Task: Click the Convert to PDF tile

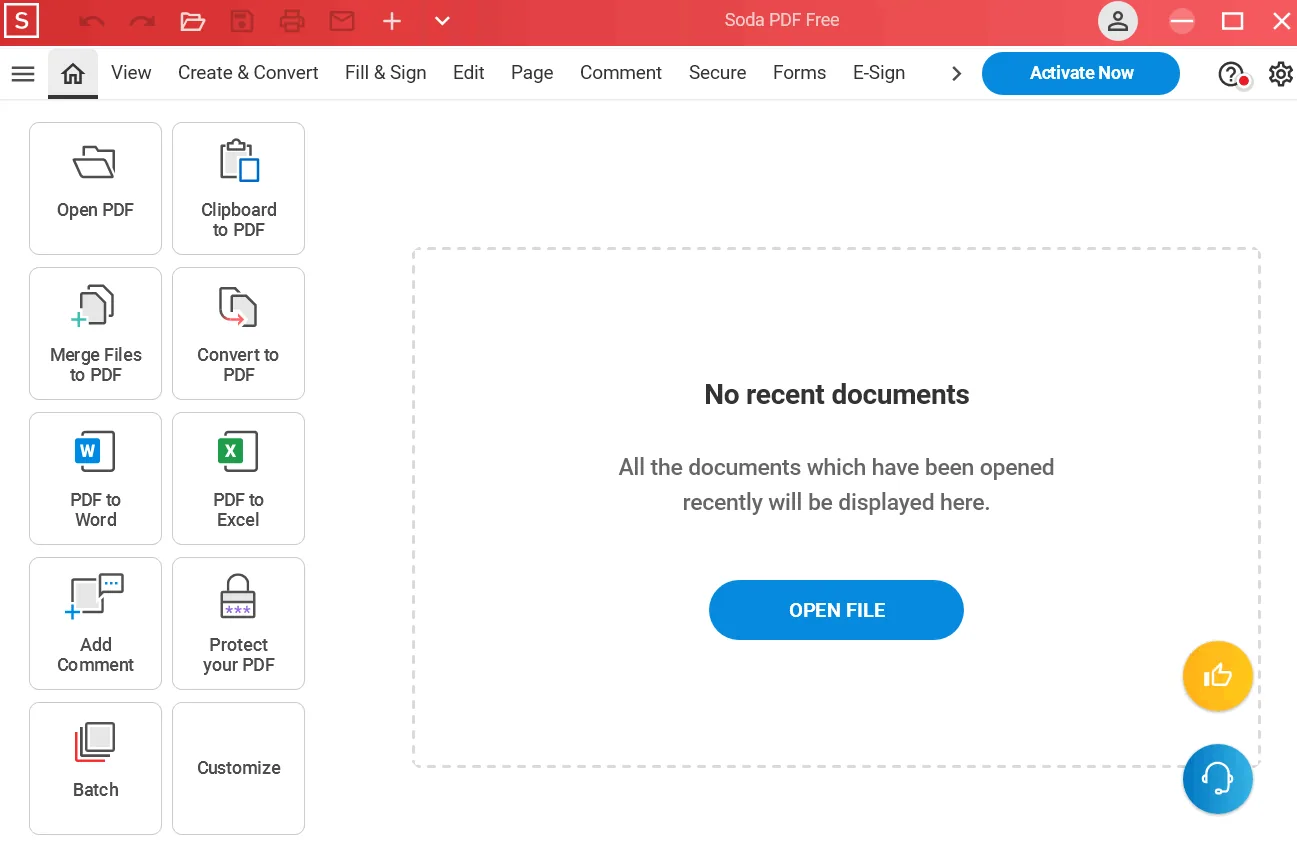Action: point(238,333)
